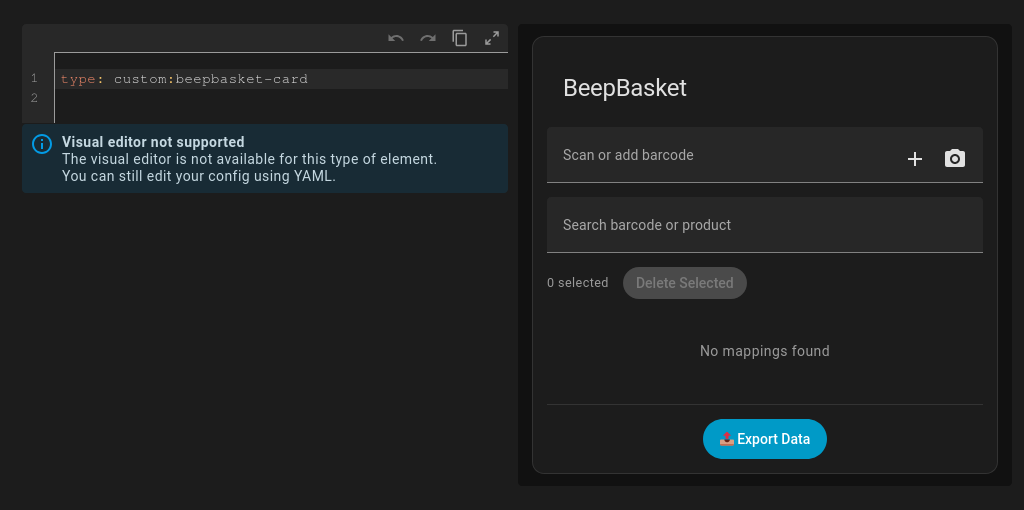Click line number 1 in the editor gutter
1024x510 pixels.
click(x=34, y=79)
